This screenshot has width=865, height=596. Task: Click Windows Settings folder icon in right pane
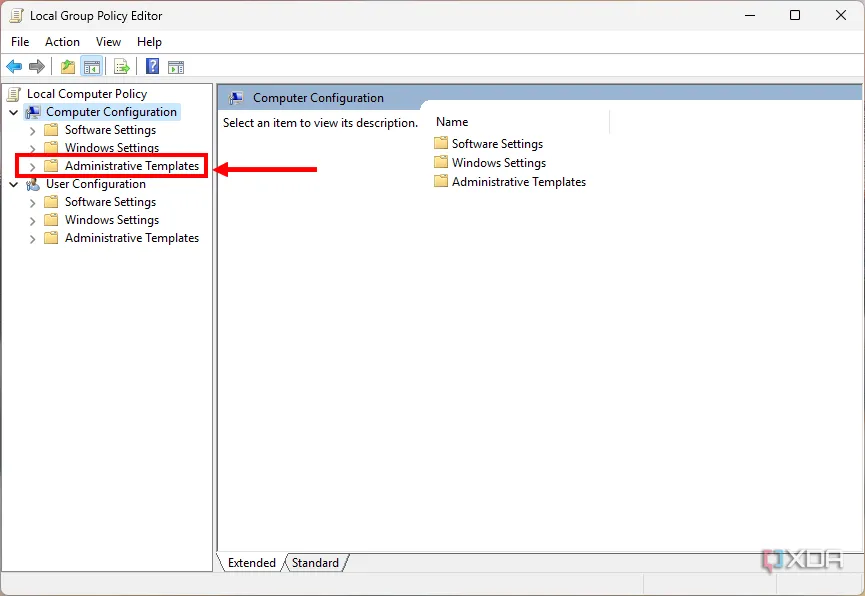[441, 162]
